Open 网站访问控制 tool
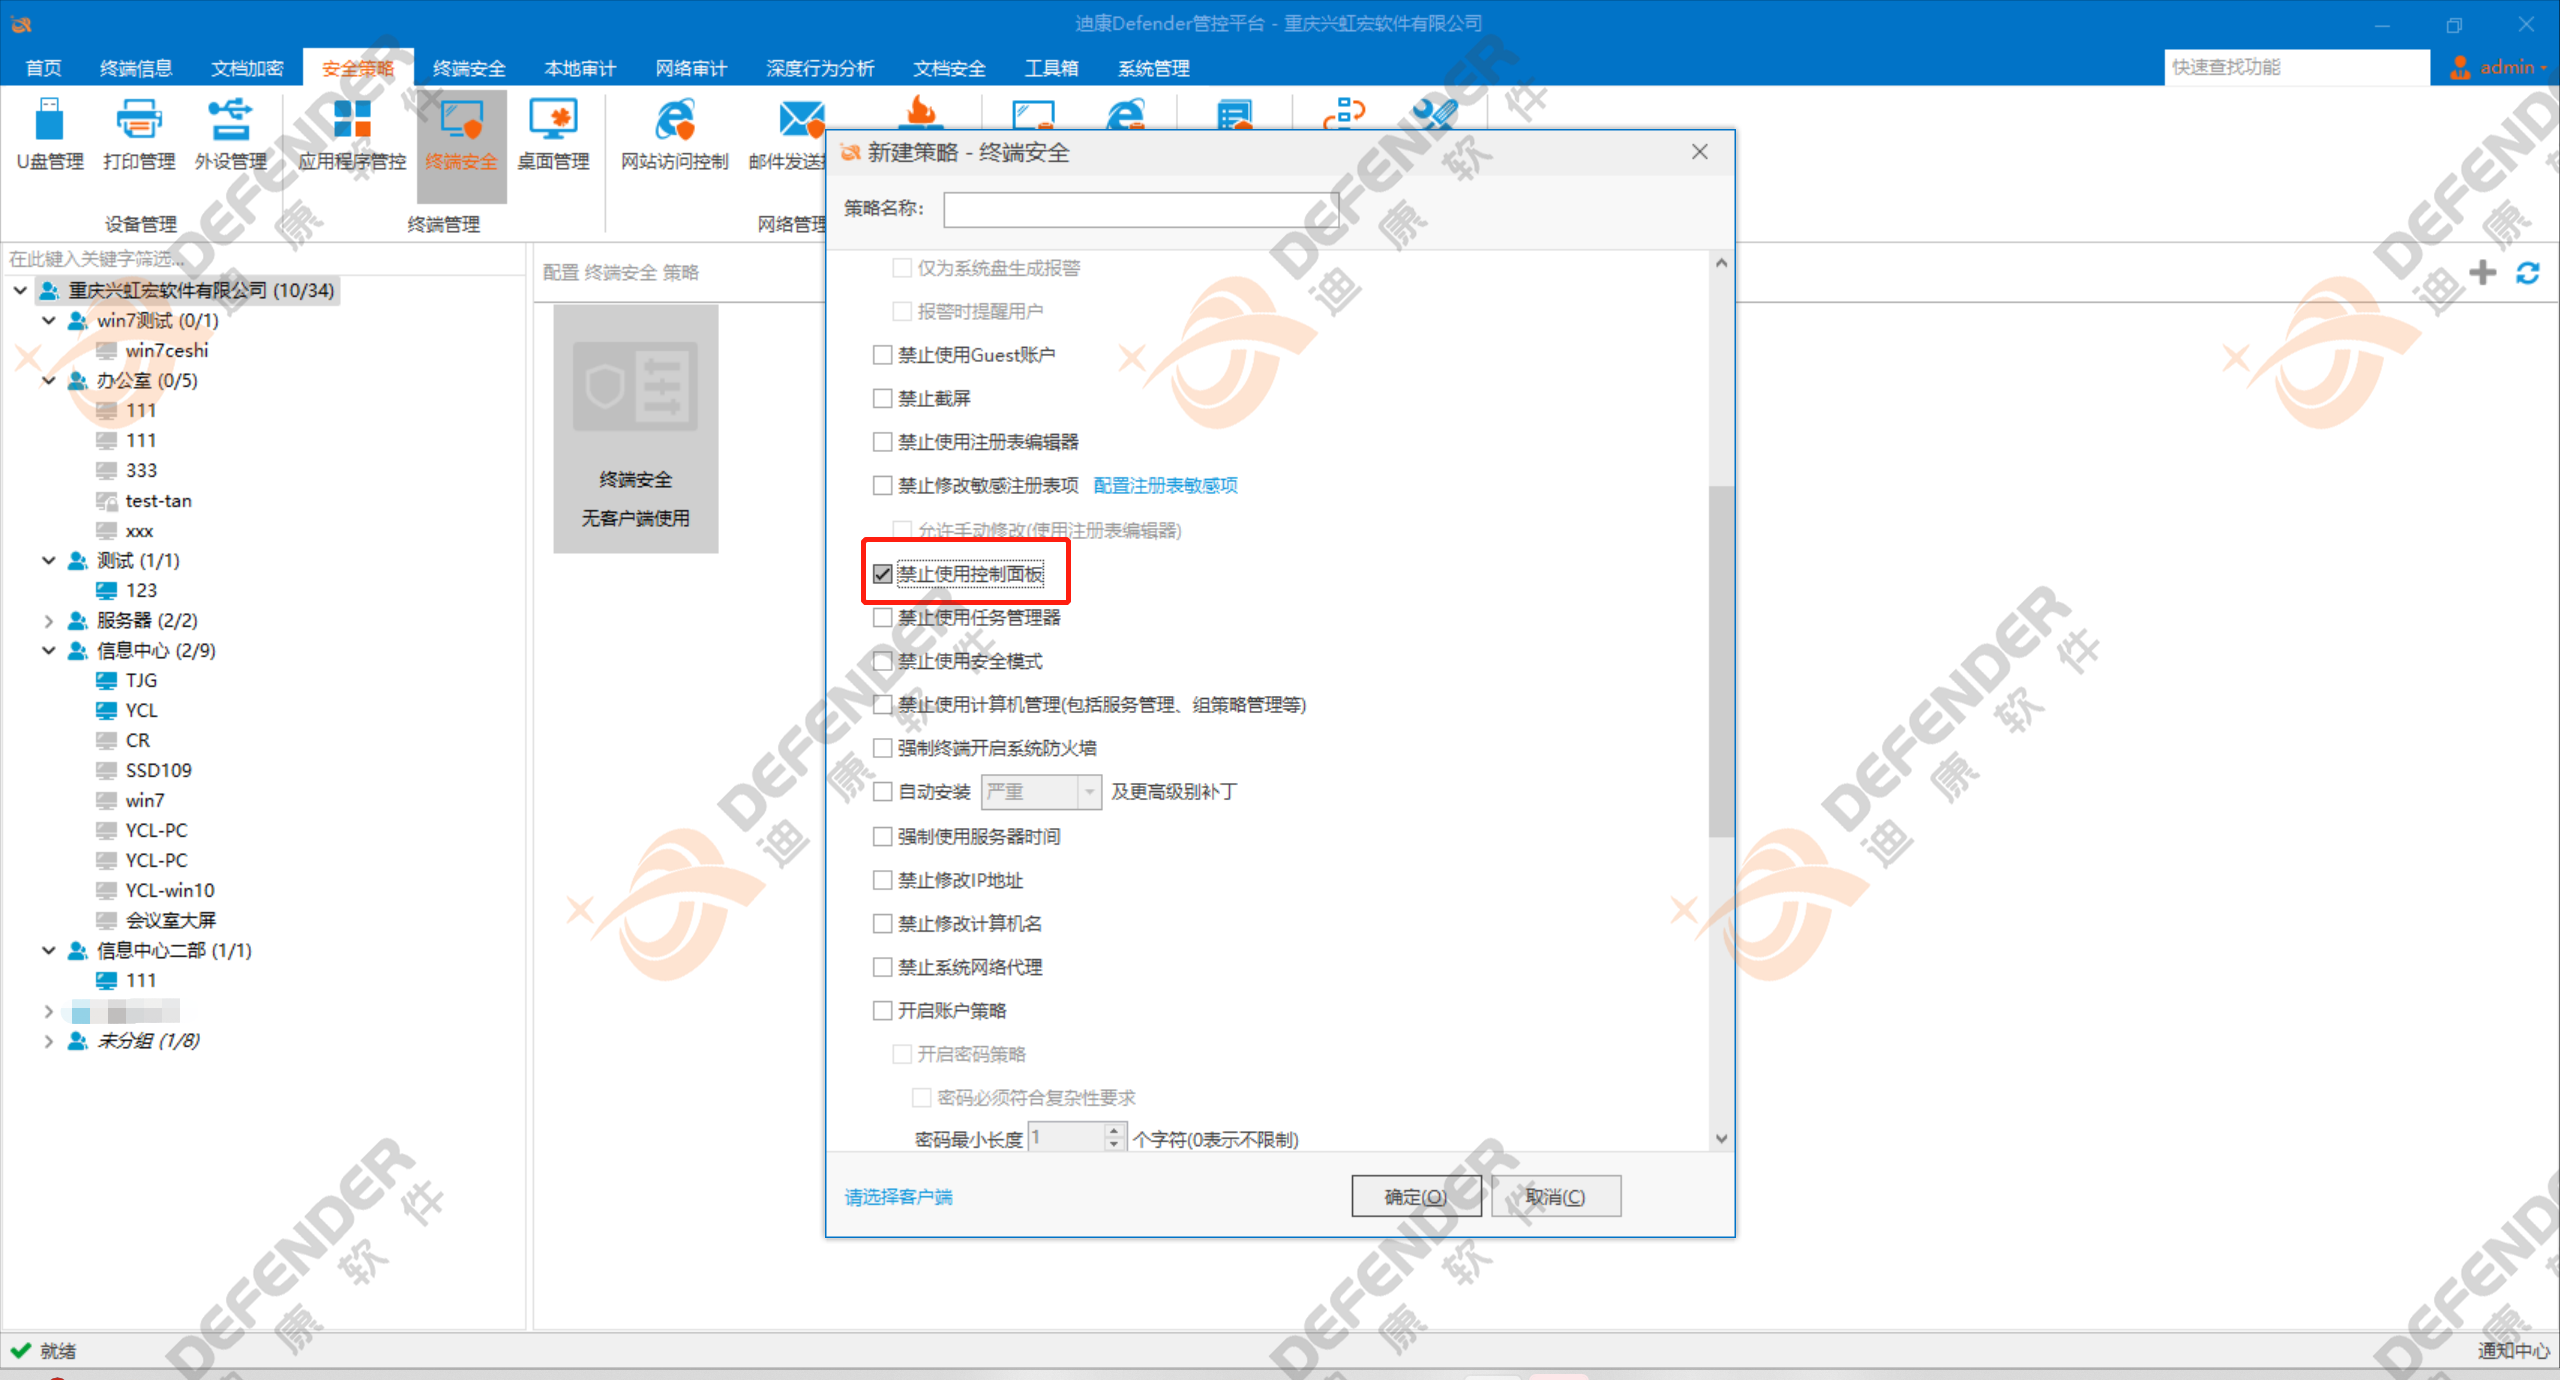Screen dimensions: 2560x1380 coord(675,134)
